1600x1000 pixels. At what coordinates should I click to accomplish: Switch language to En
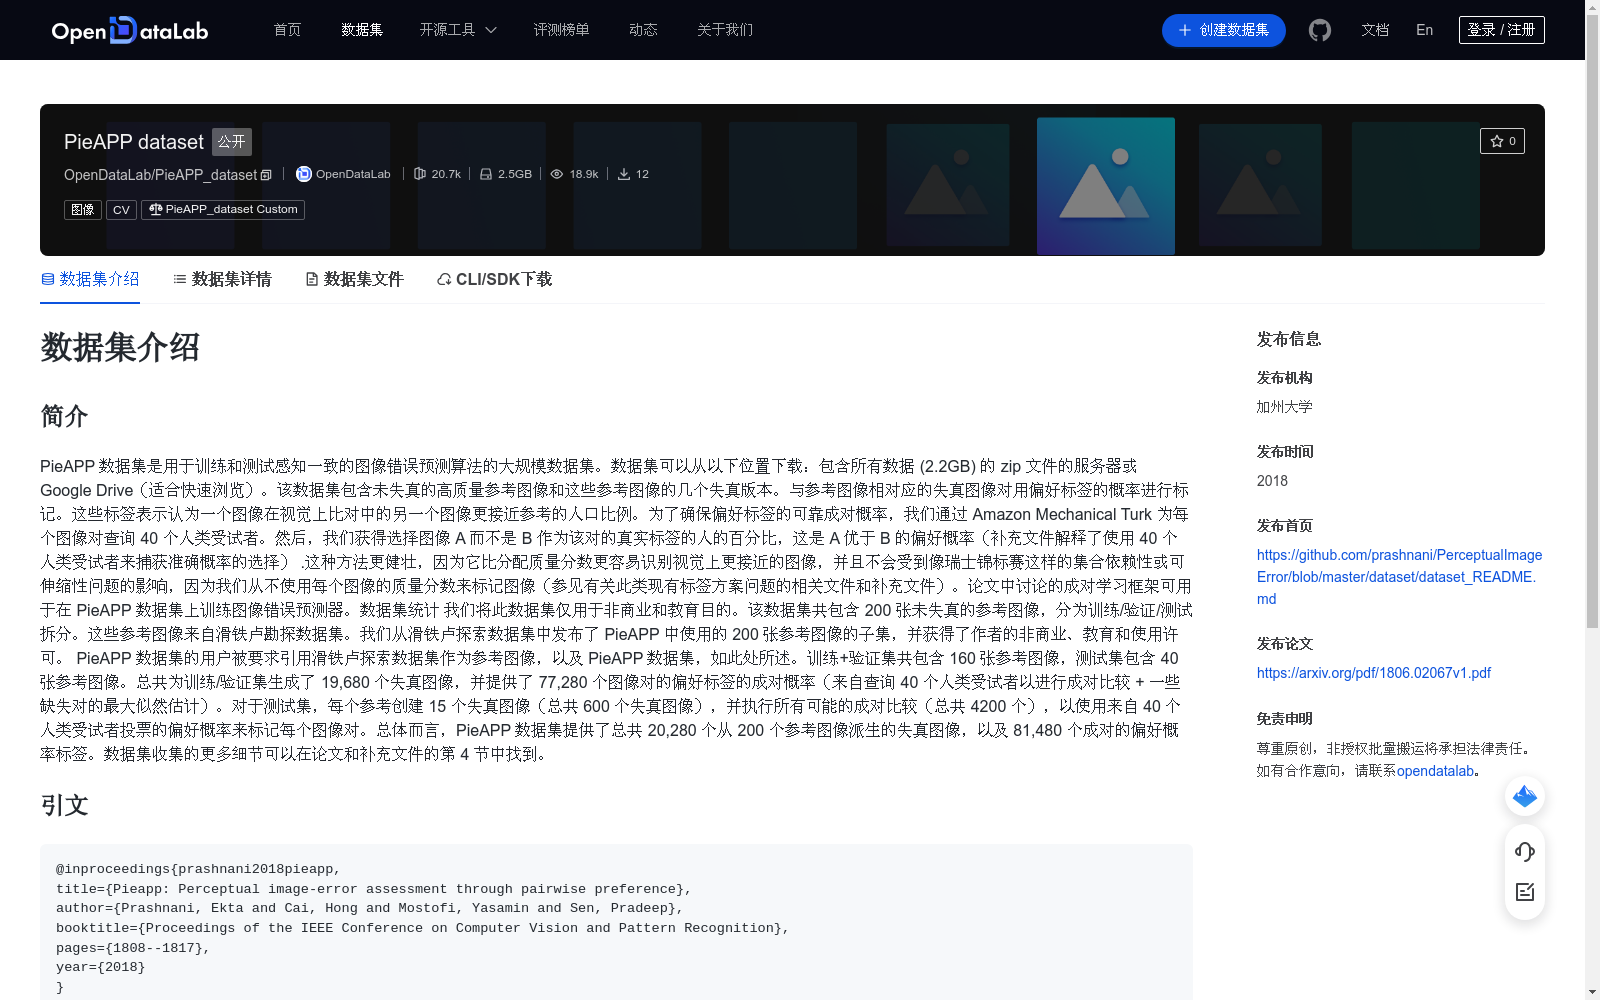(x=1424, y=30)
